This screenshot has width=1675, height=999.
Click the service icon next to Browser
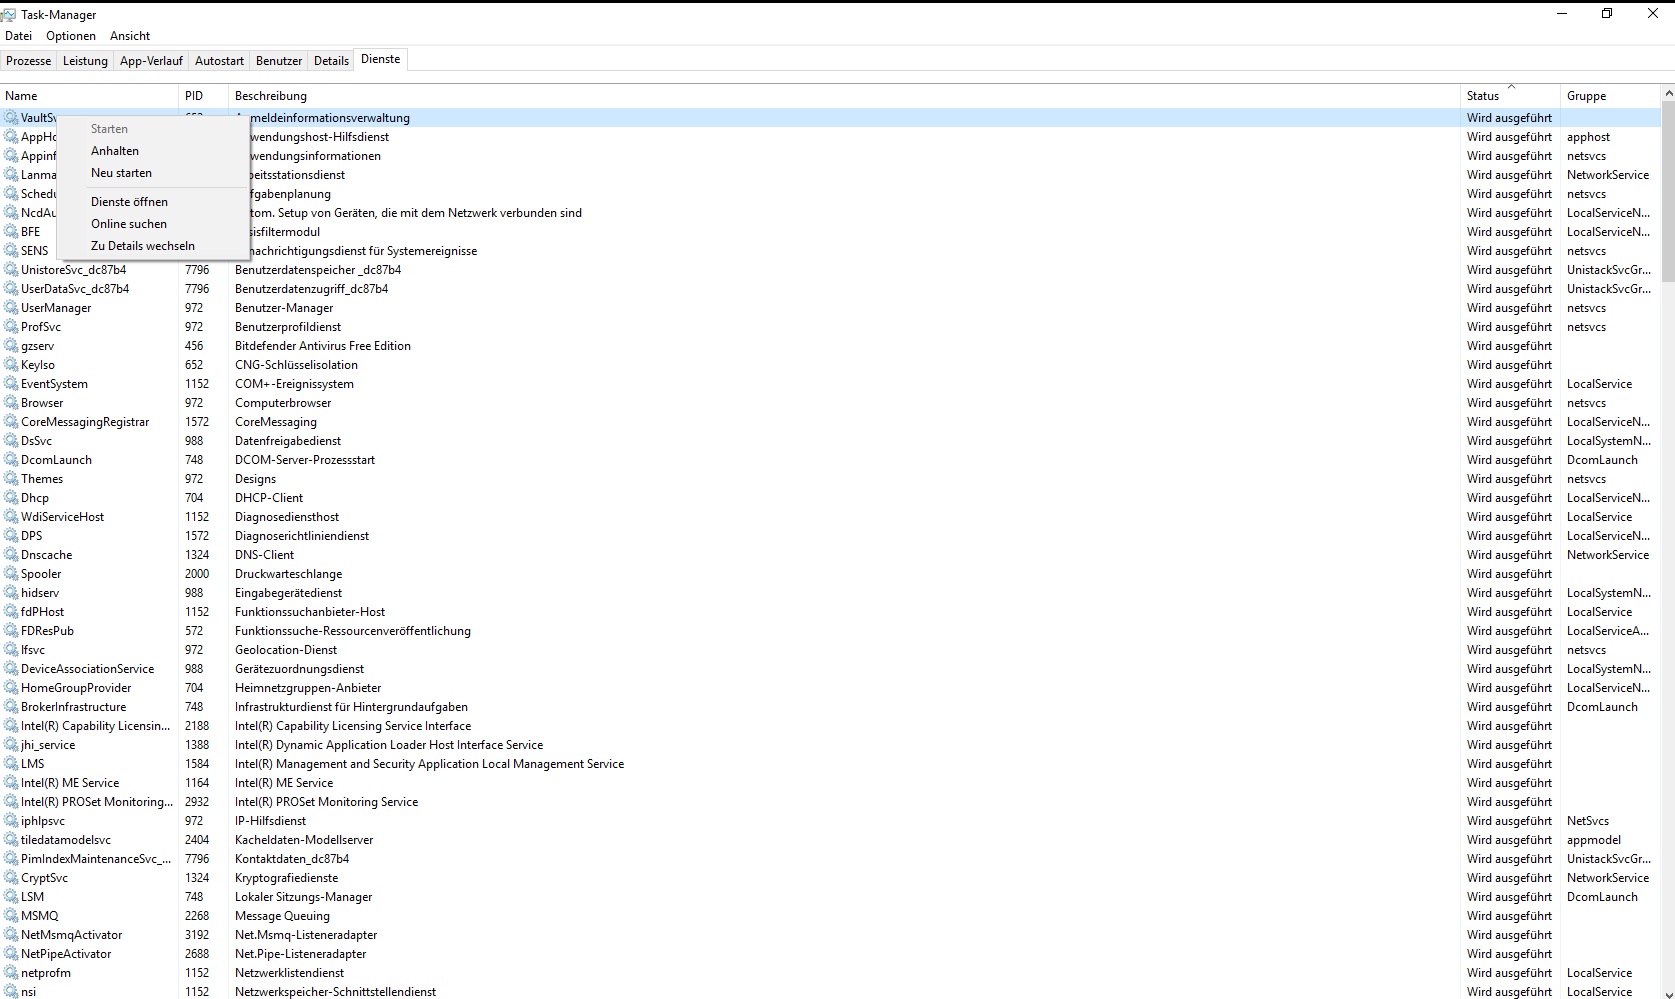(x=11, y=403)
